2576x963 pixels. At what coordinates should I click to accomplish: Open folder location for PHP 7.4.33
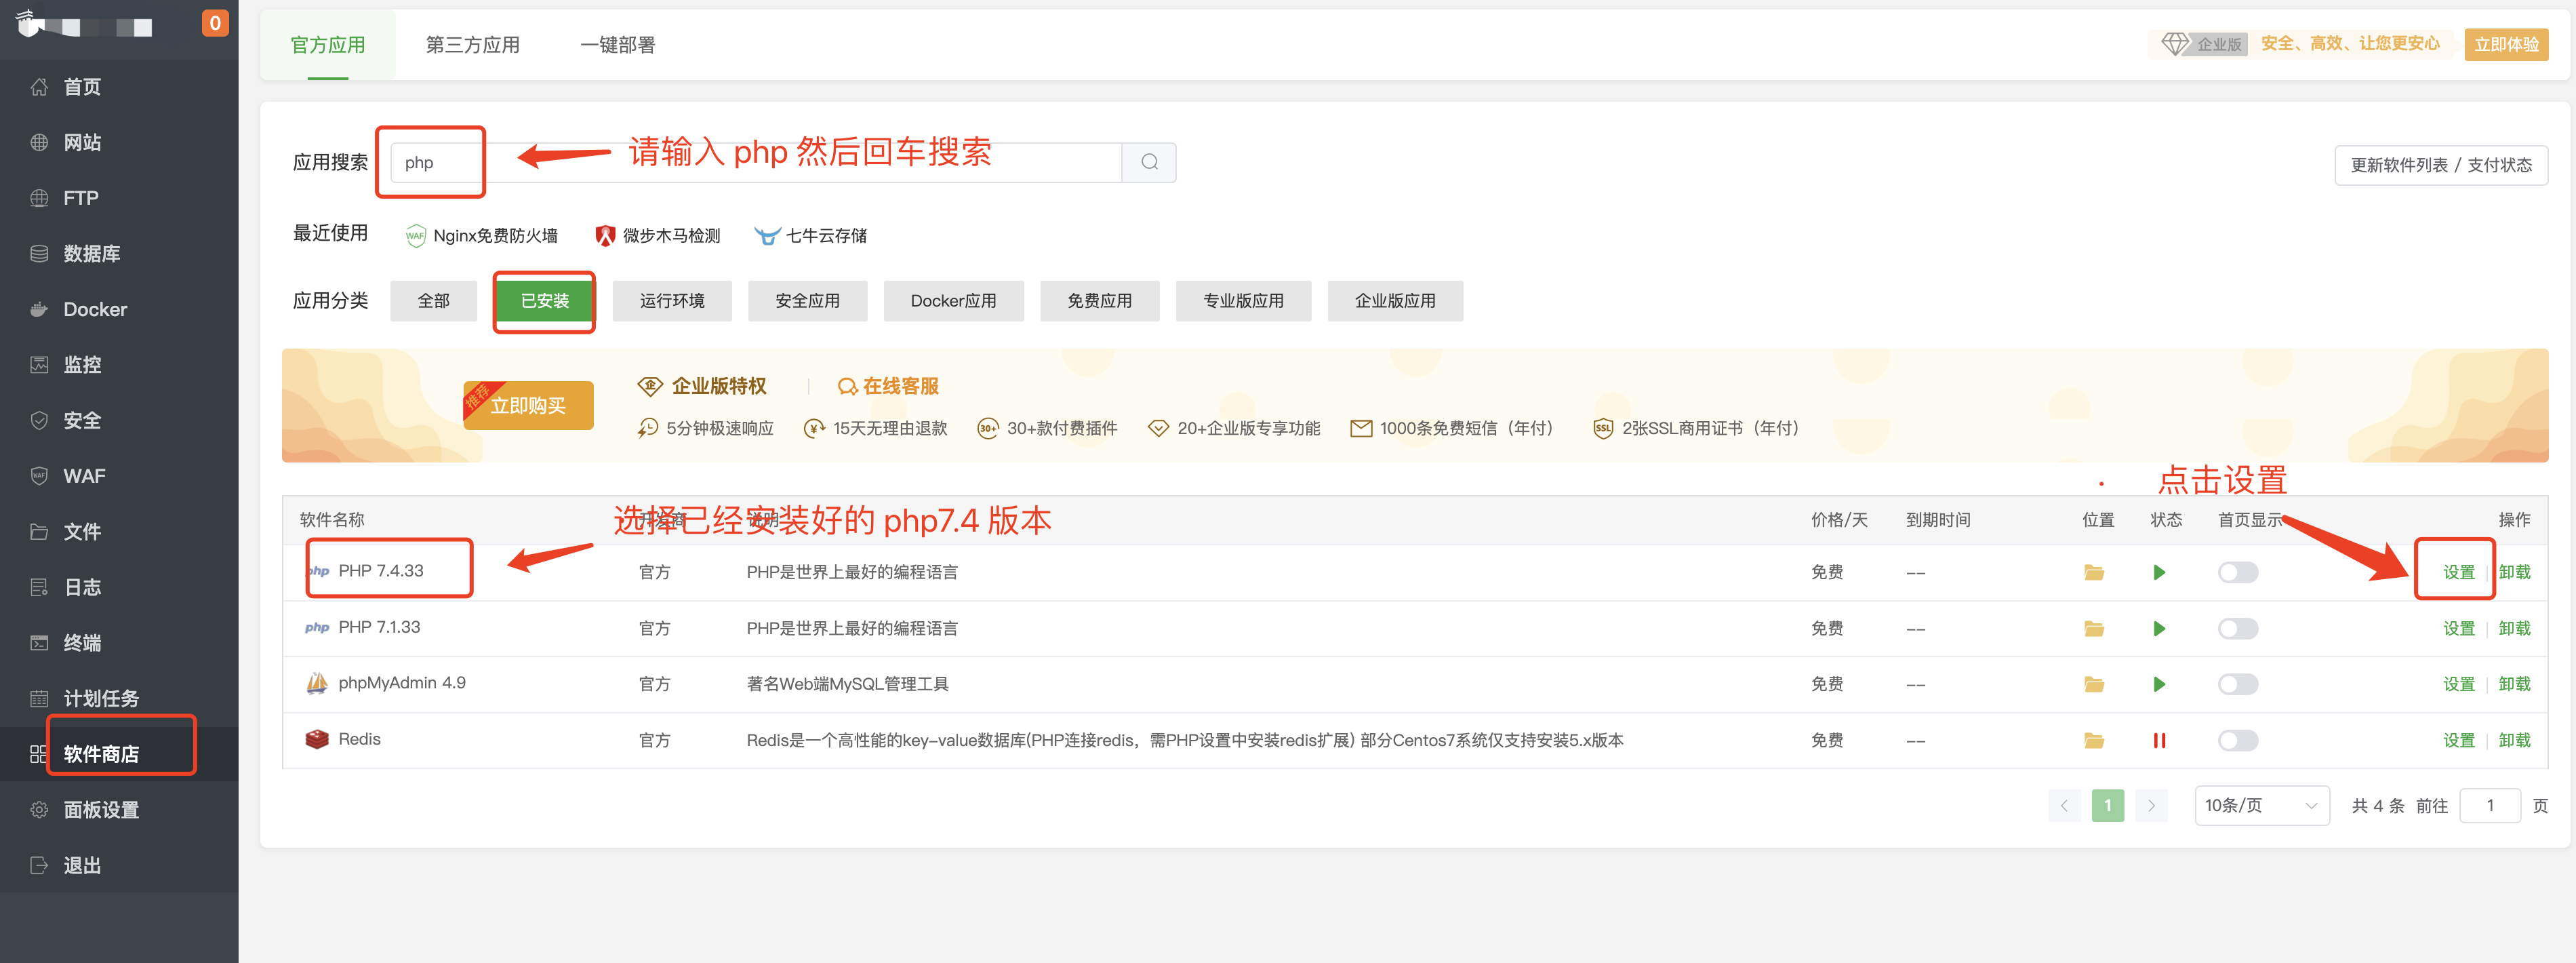point(2093,572)
